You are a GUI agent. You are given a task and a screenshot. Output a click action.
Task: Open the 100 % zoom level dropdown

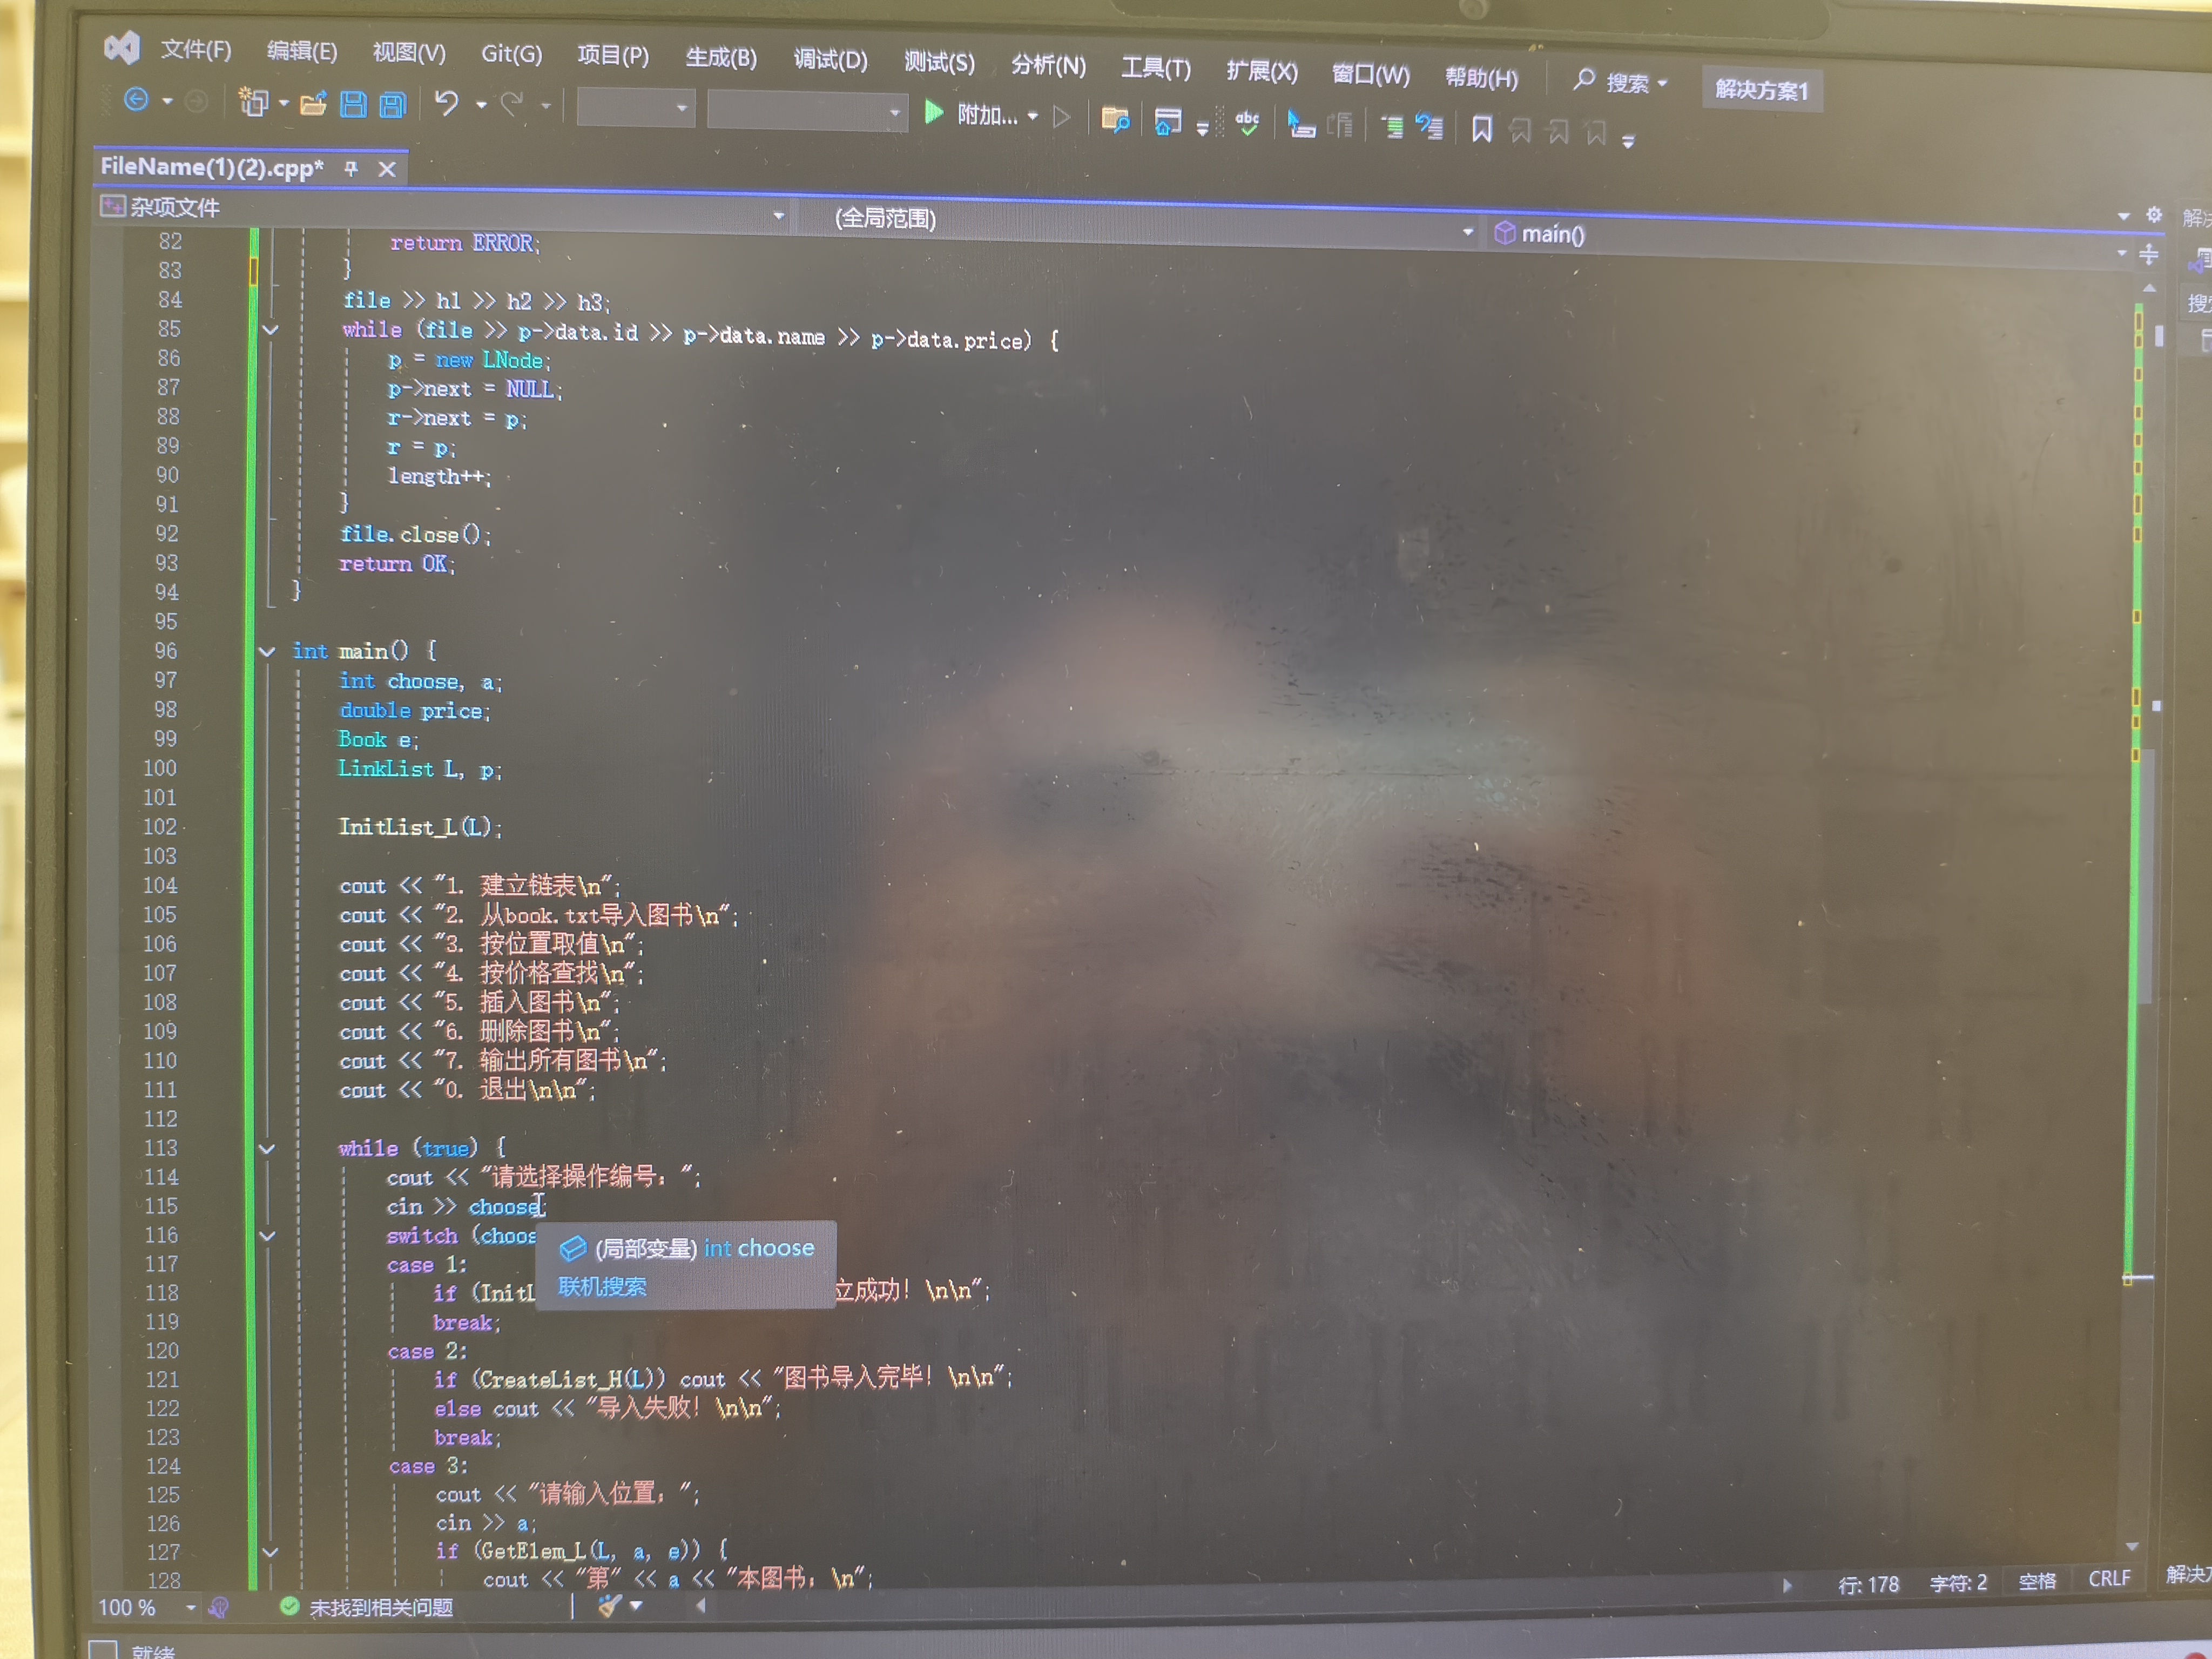click(x=190, y=1608)
